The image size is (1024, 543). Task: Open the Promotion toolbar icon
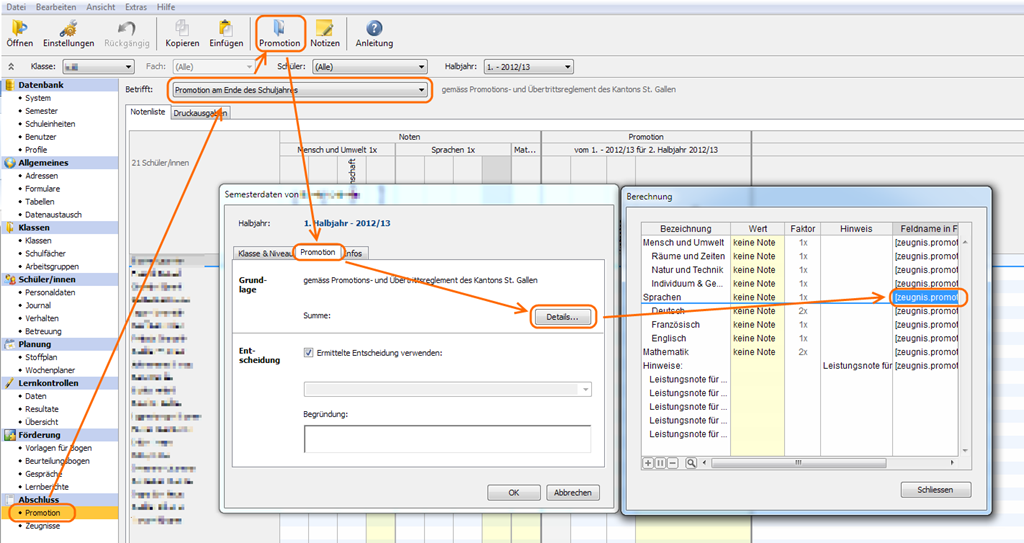(x=279, y=29)
